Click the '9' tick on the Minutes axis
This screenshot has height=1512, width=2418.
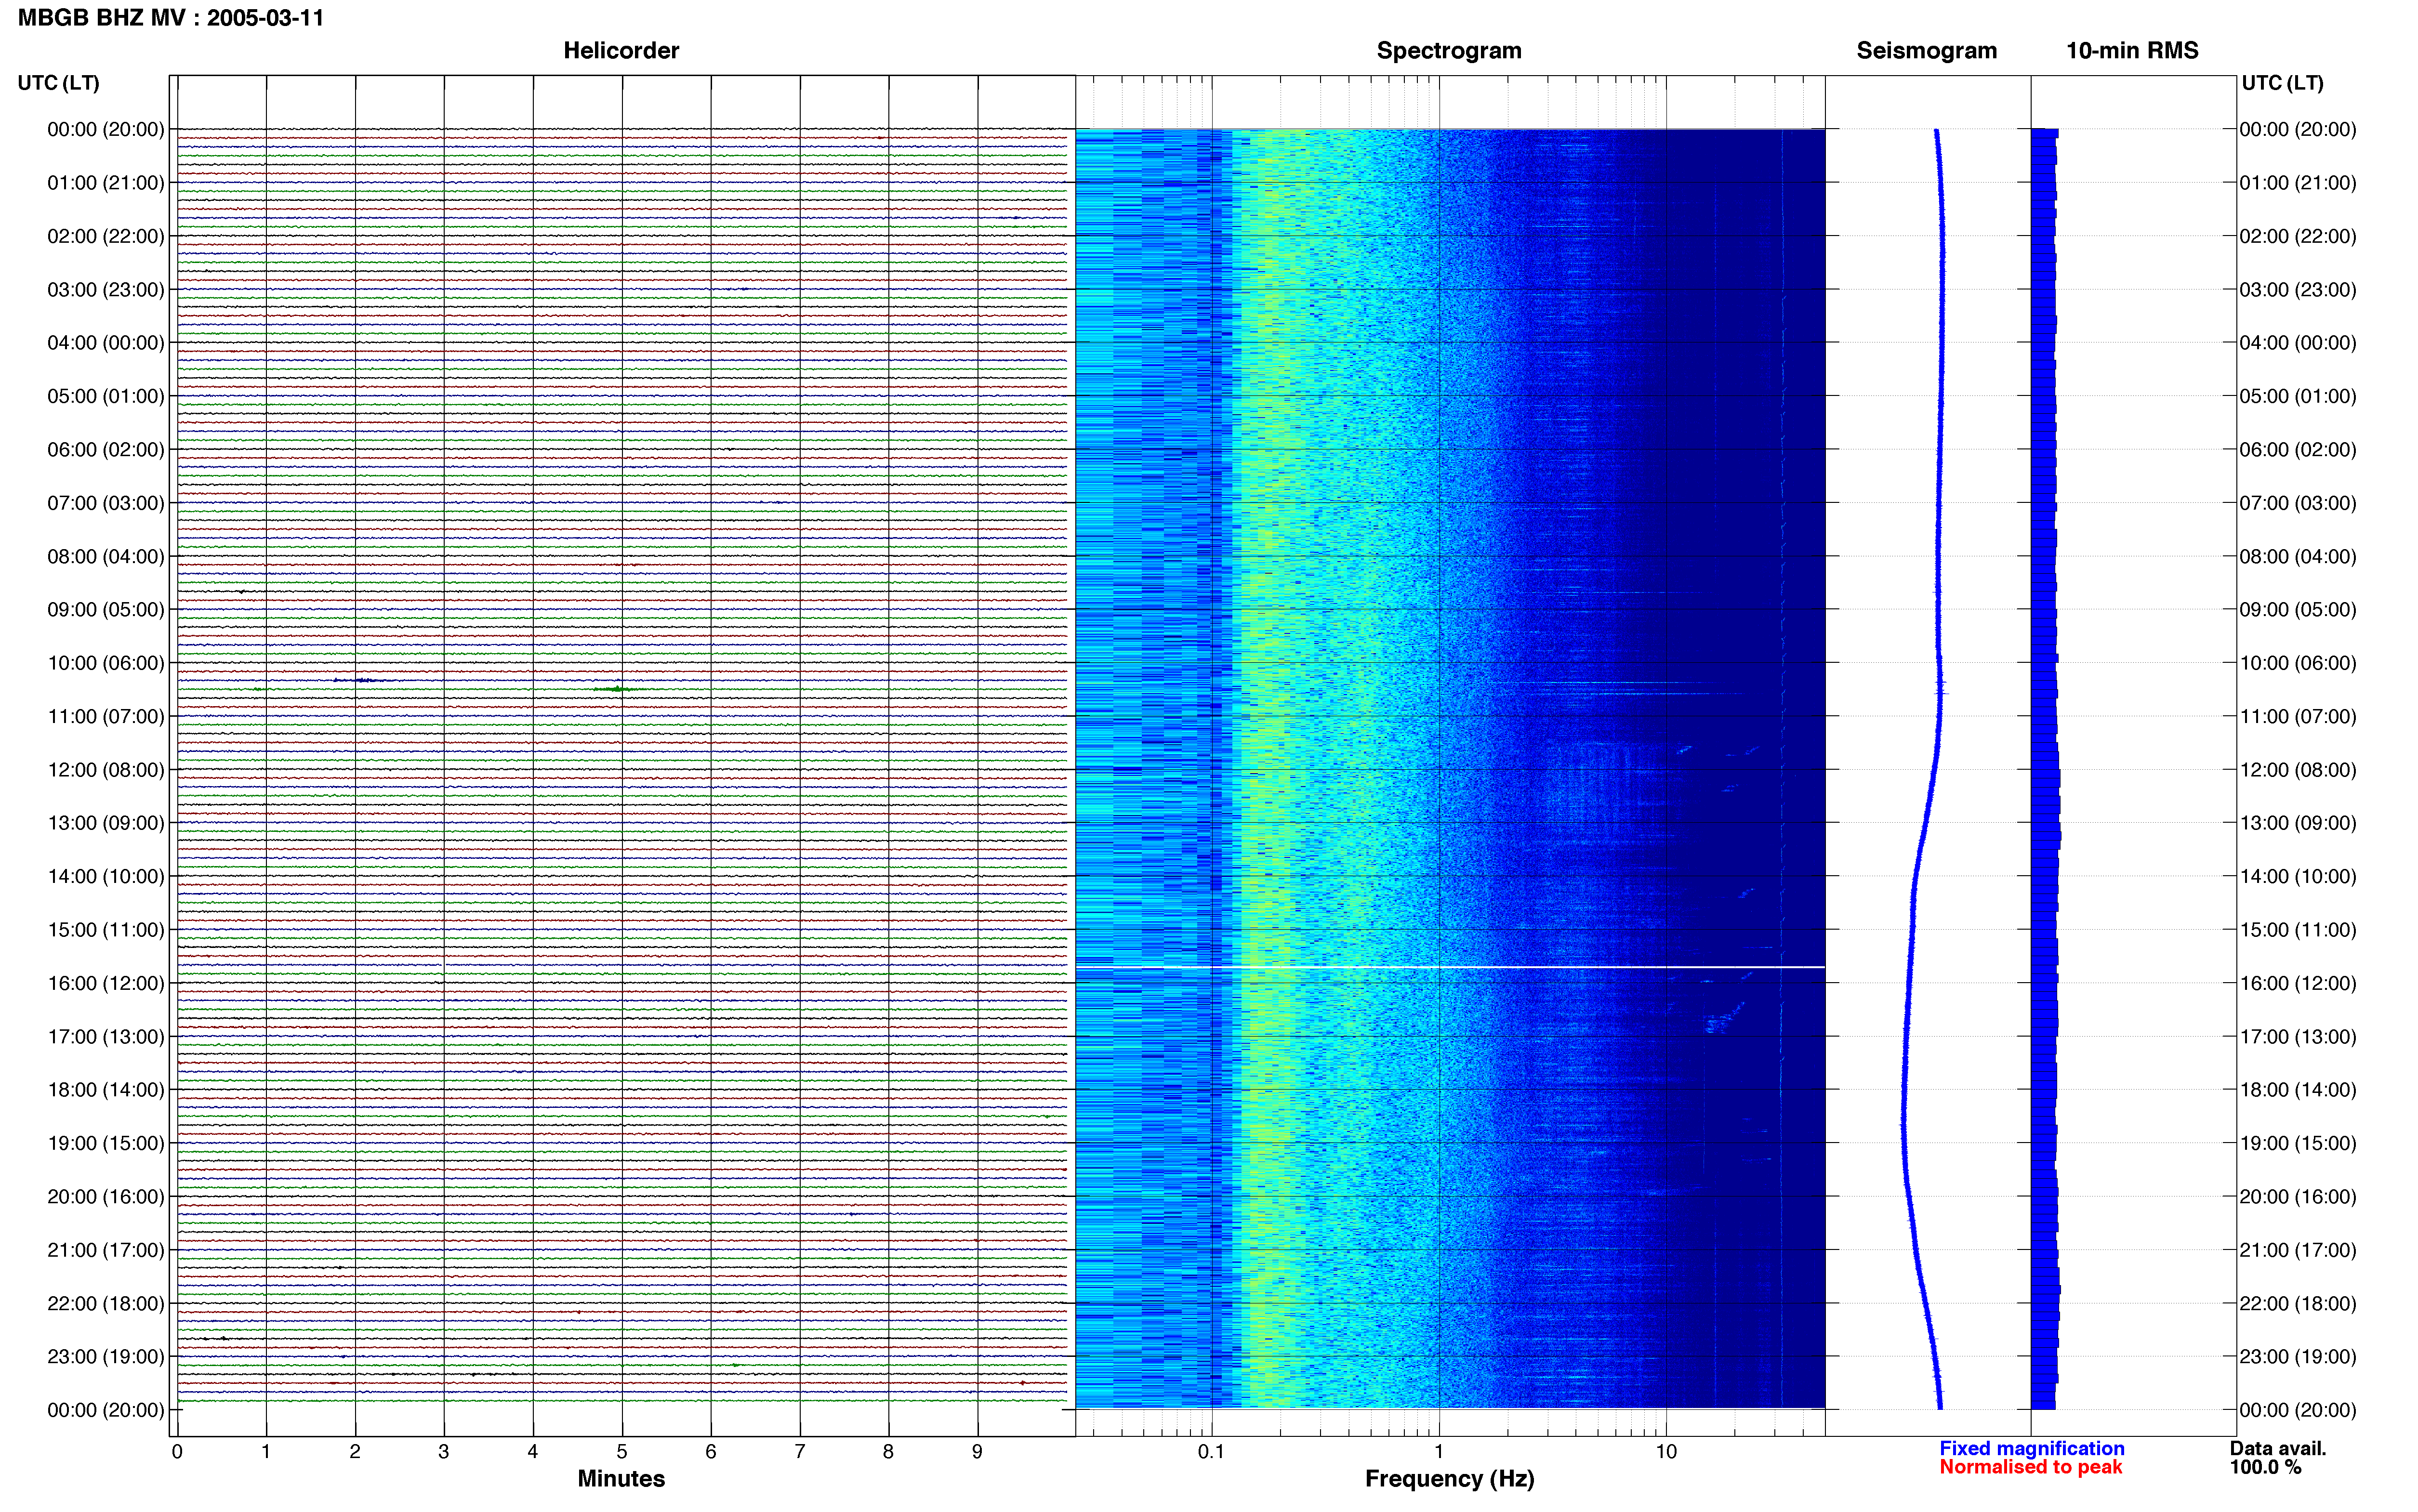[x=977, y=1452]
